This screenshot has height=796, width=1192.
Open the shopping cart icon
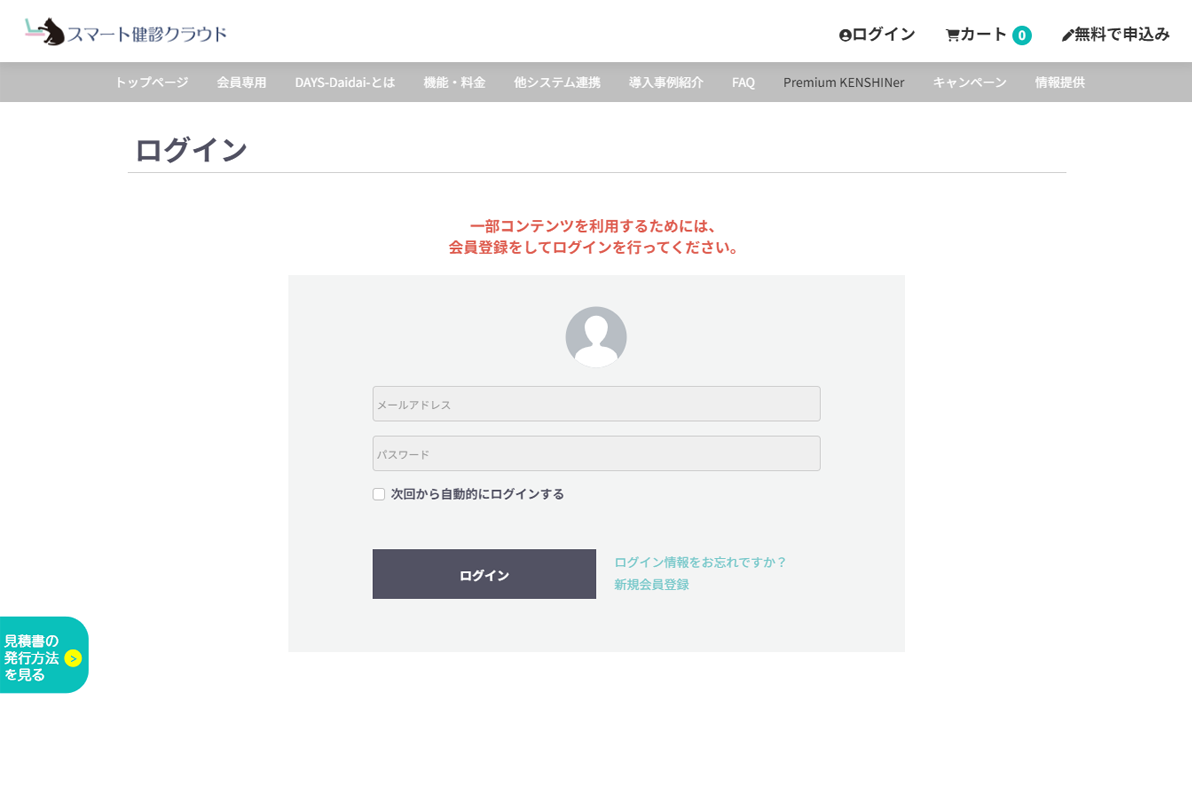(952, 35)
